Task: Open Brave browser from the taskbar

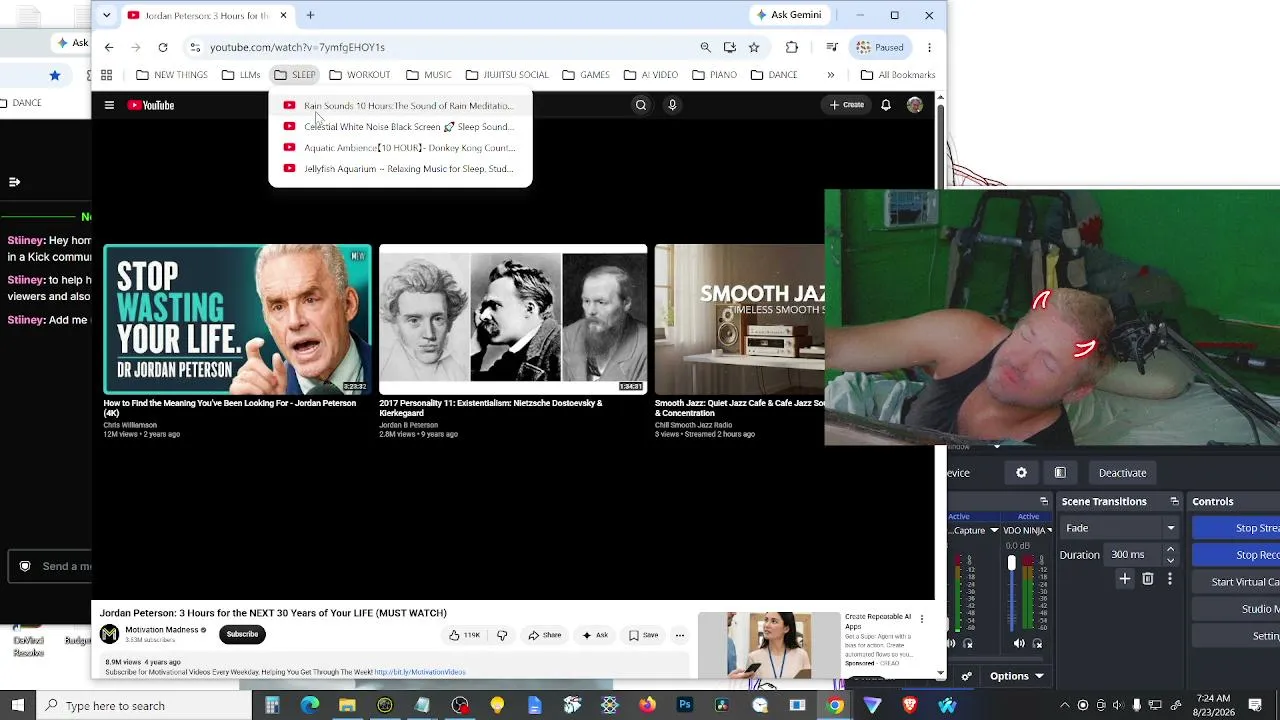Action: point(910,706)
